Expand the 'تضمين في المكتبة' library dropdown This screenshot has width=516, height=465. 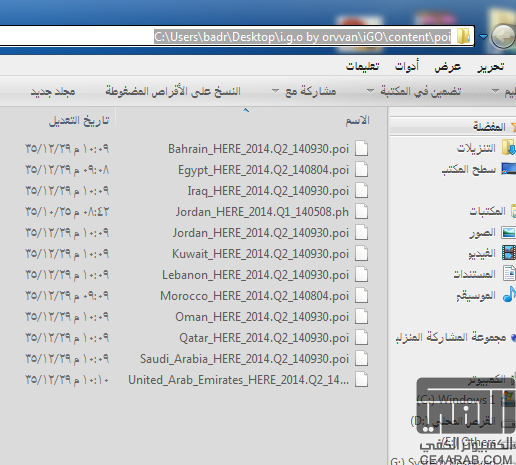[370, 91]
